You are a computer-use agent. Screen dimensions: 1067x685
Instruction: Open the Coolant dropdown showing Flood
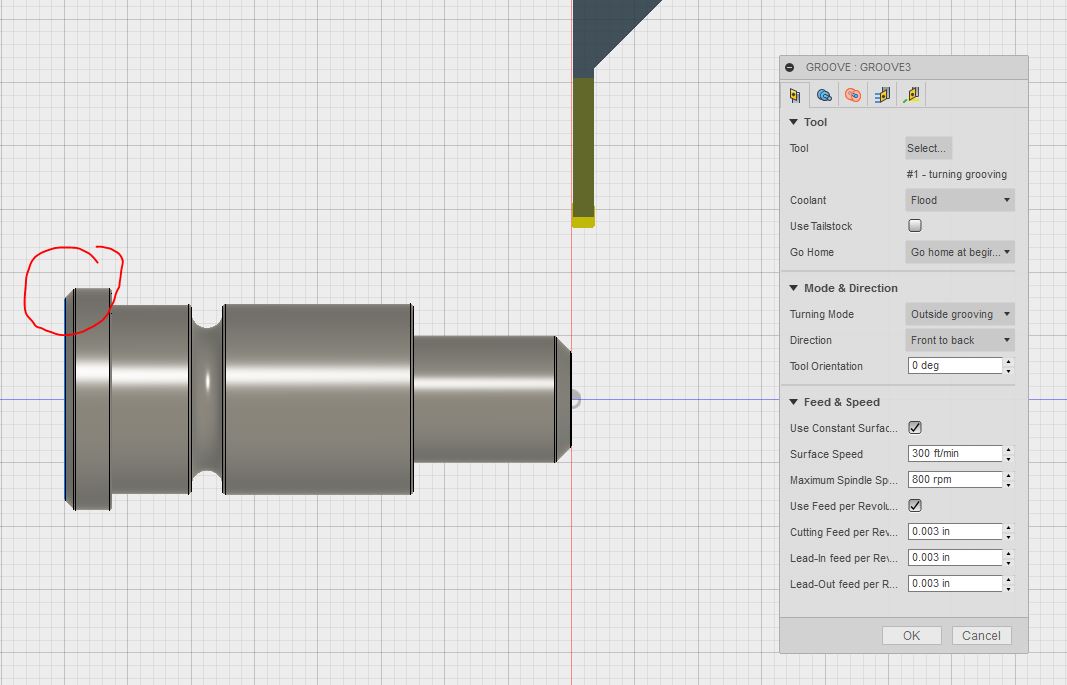[x=958, y=200]
